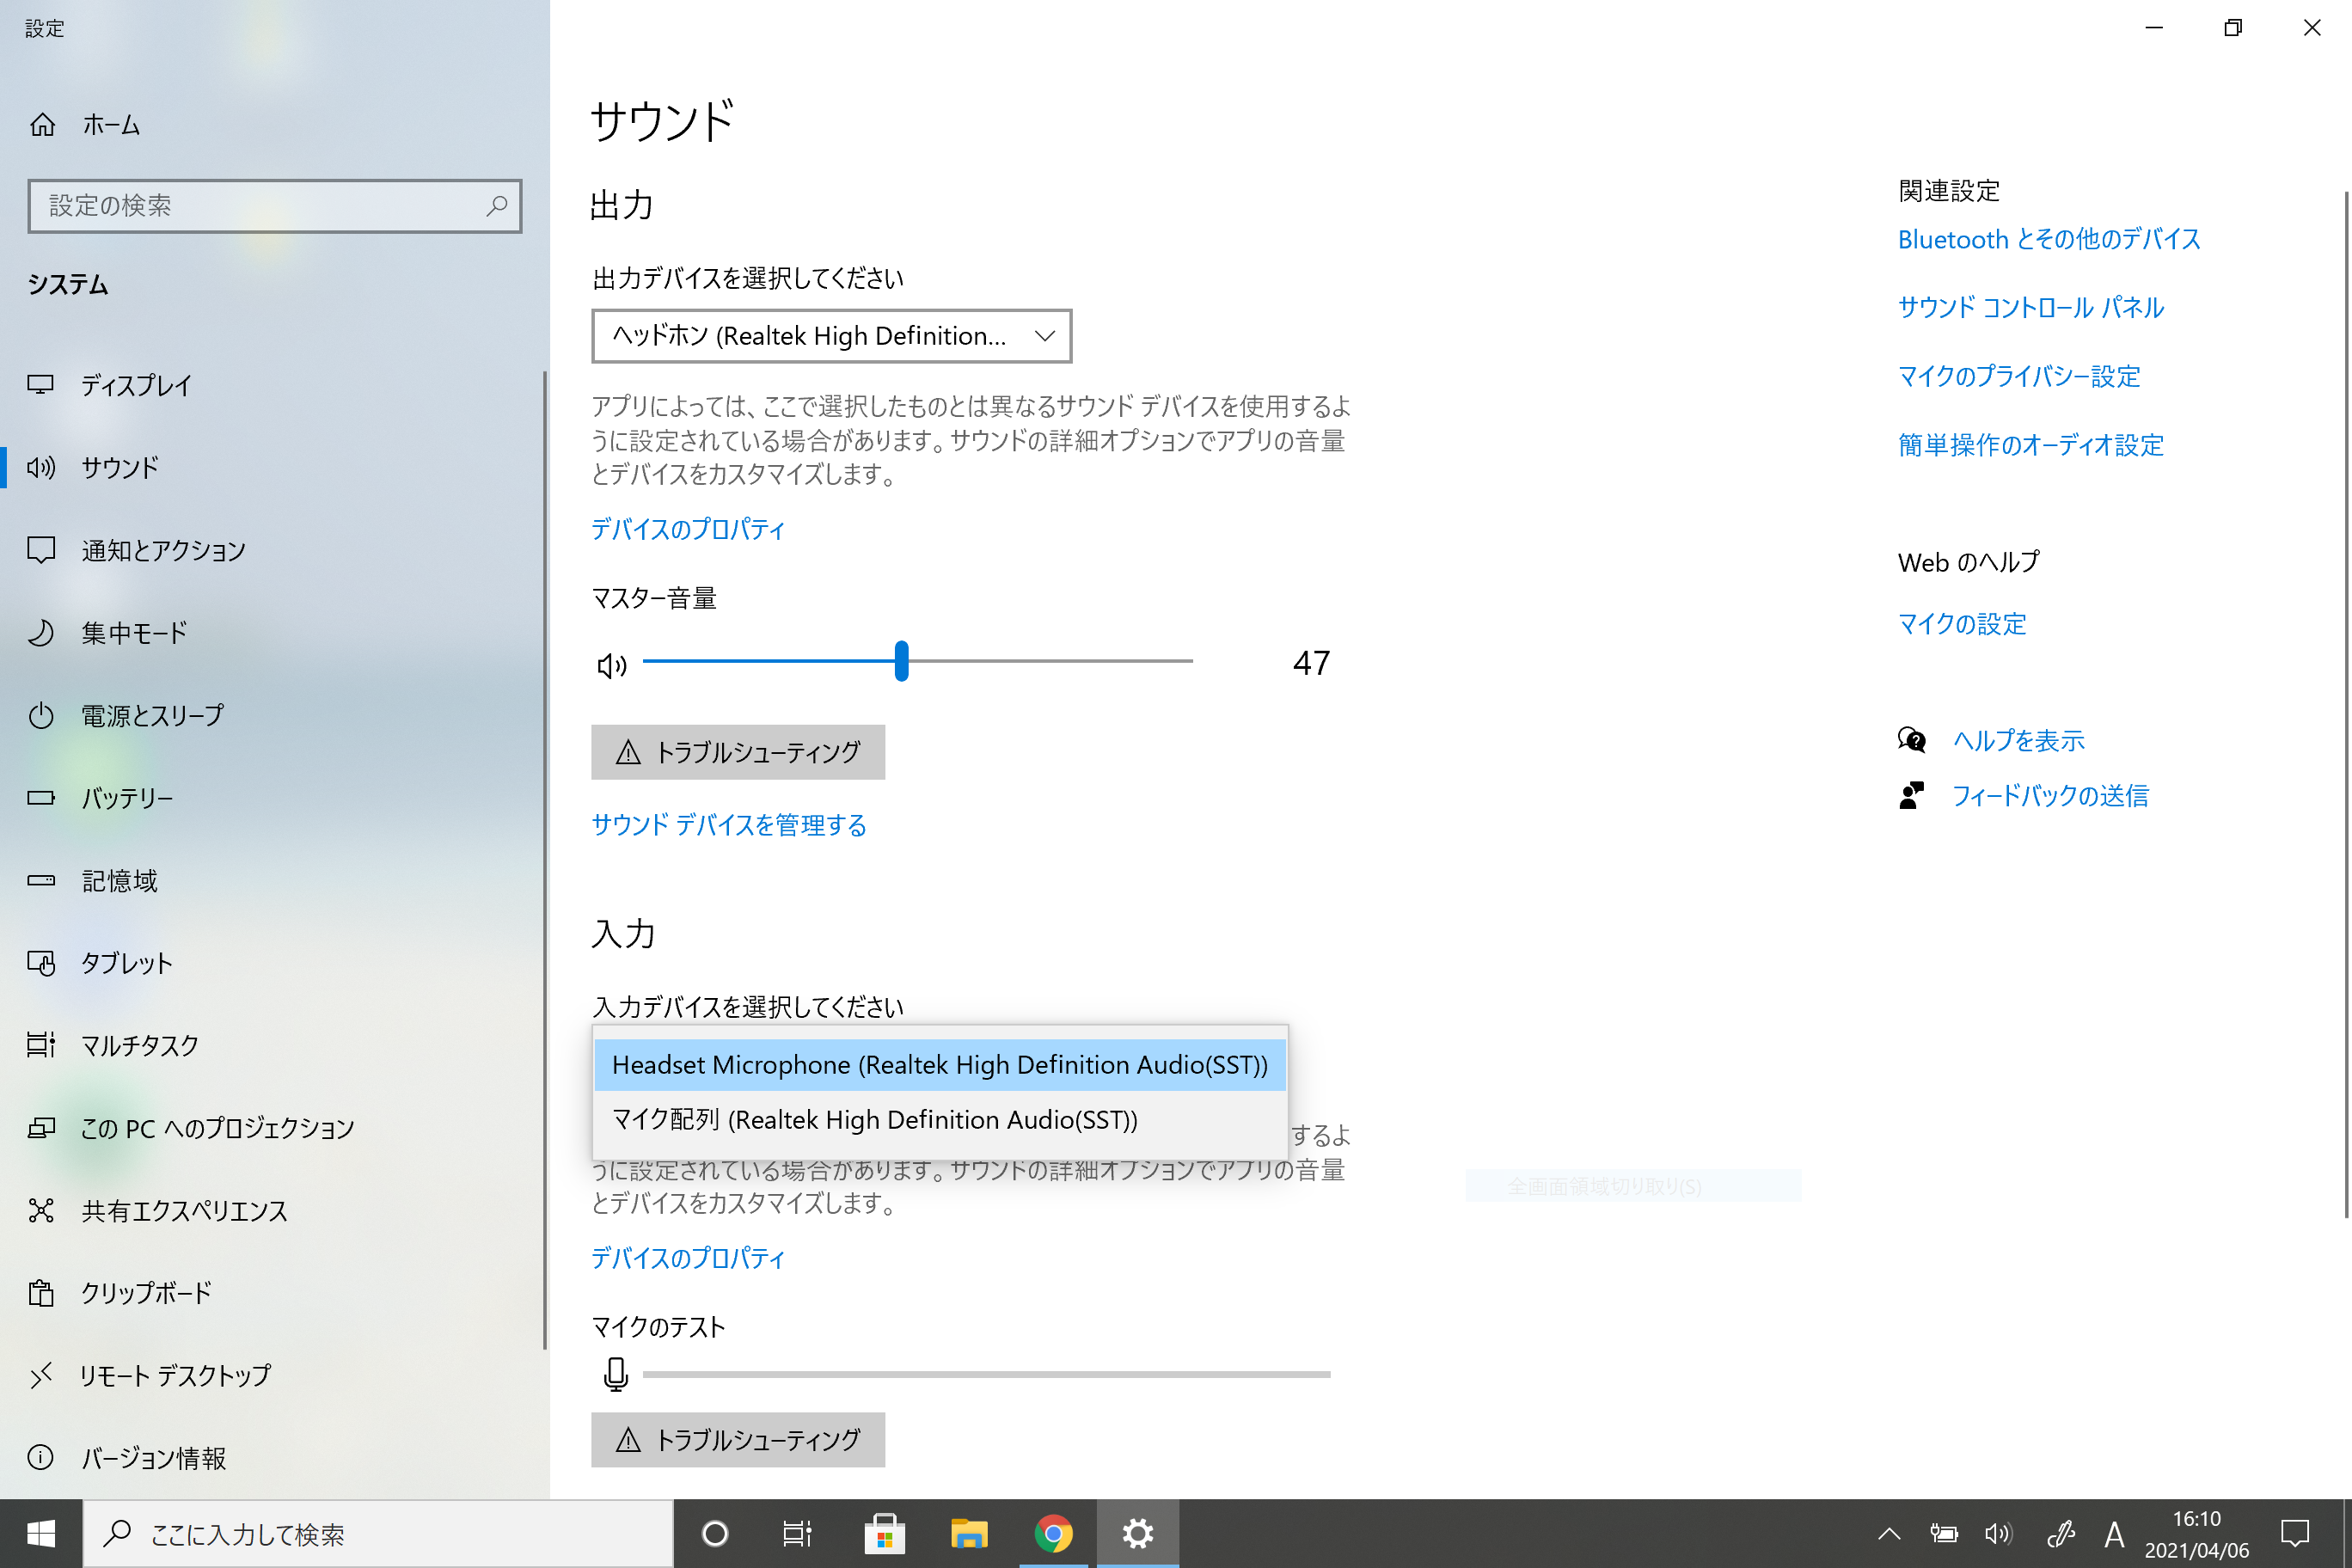Image resolution: width=2352 pixels, height=1568 pixels.
Task: Open サウンド コントロール パネル link
Action: [x=2030, y=308]
